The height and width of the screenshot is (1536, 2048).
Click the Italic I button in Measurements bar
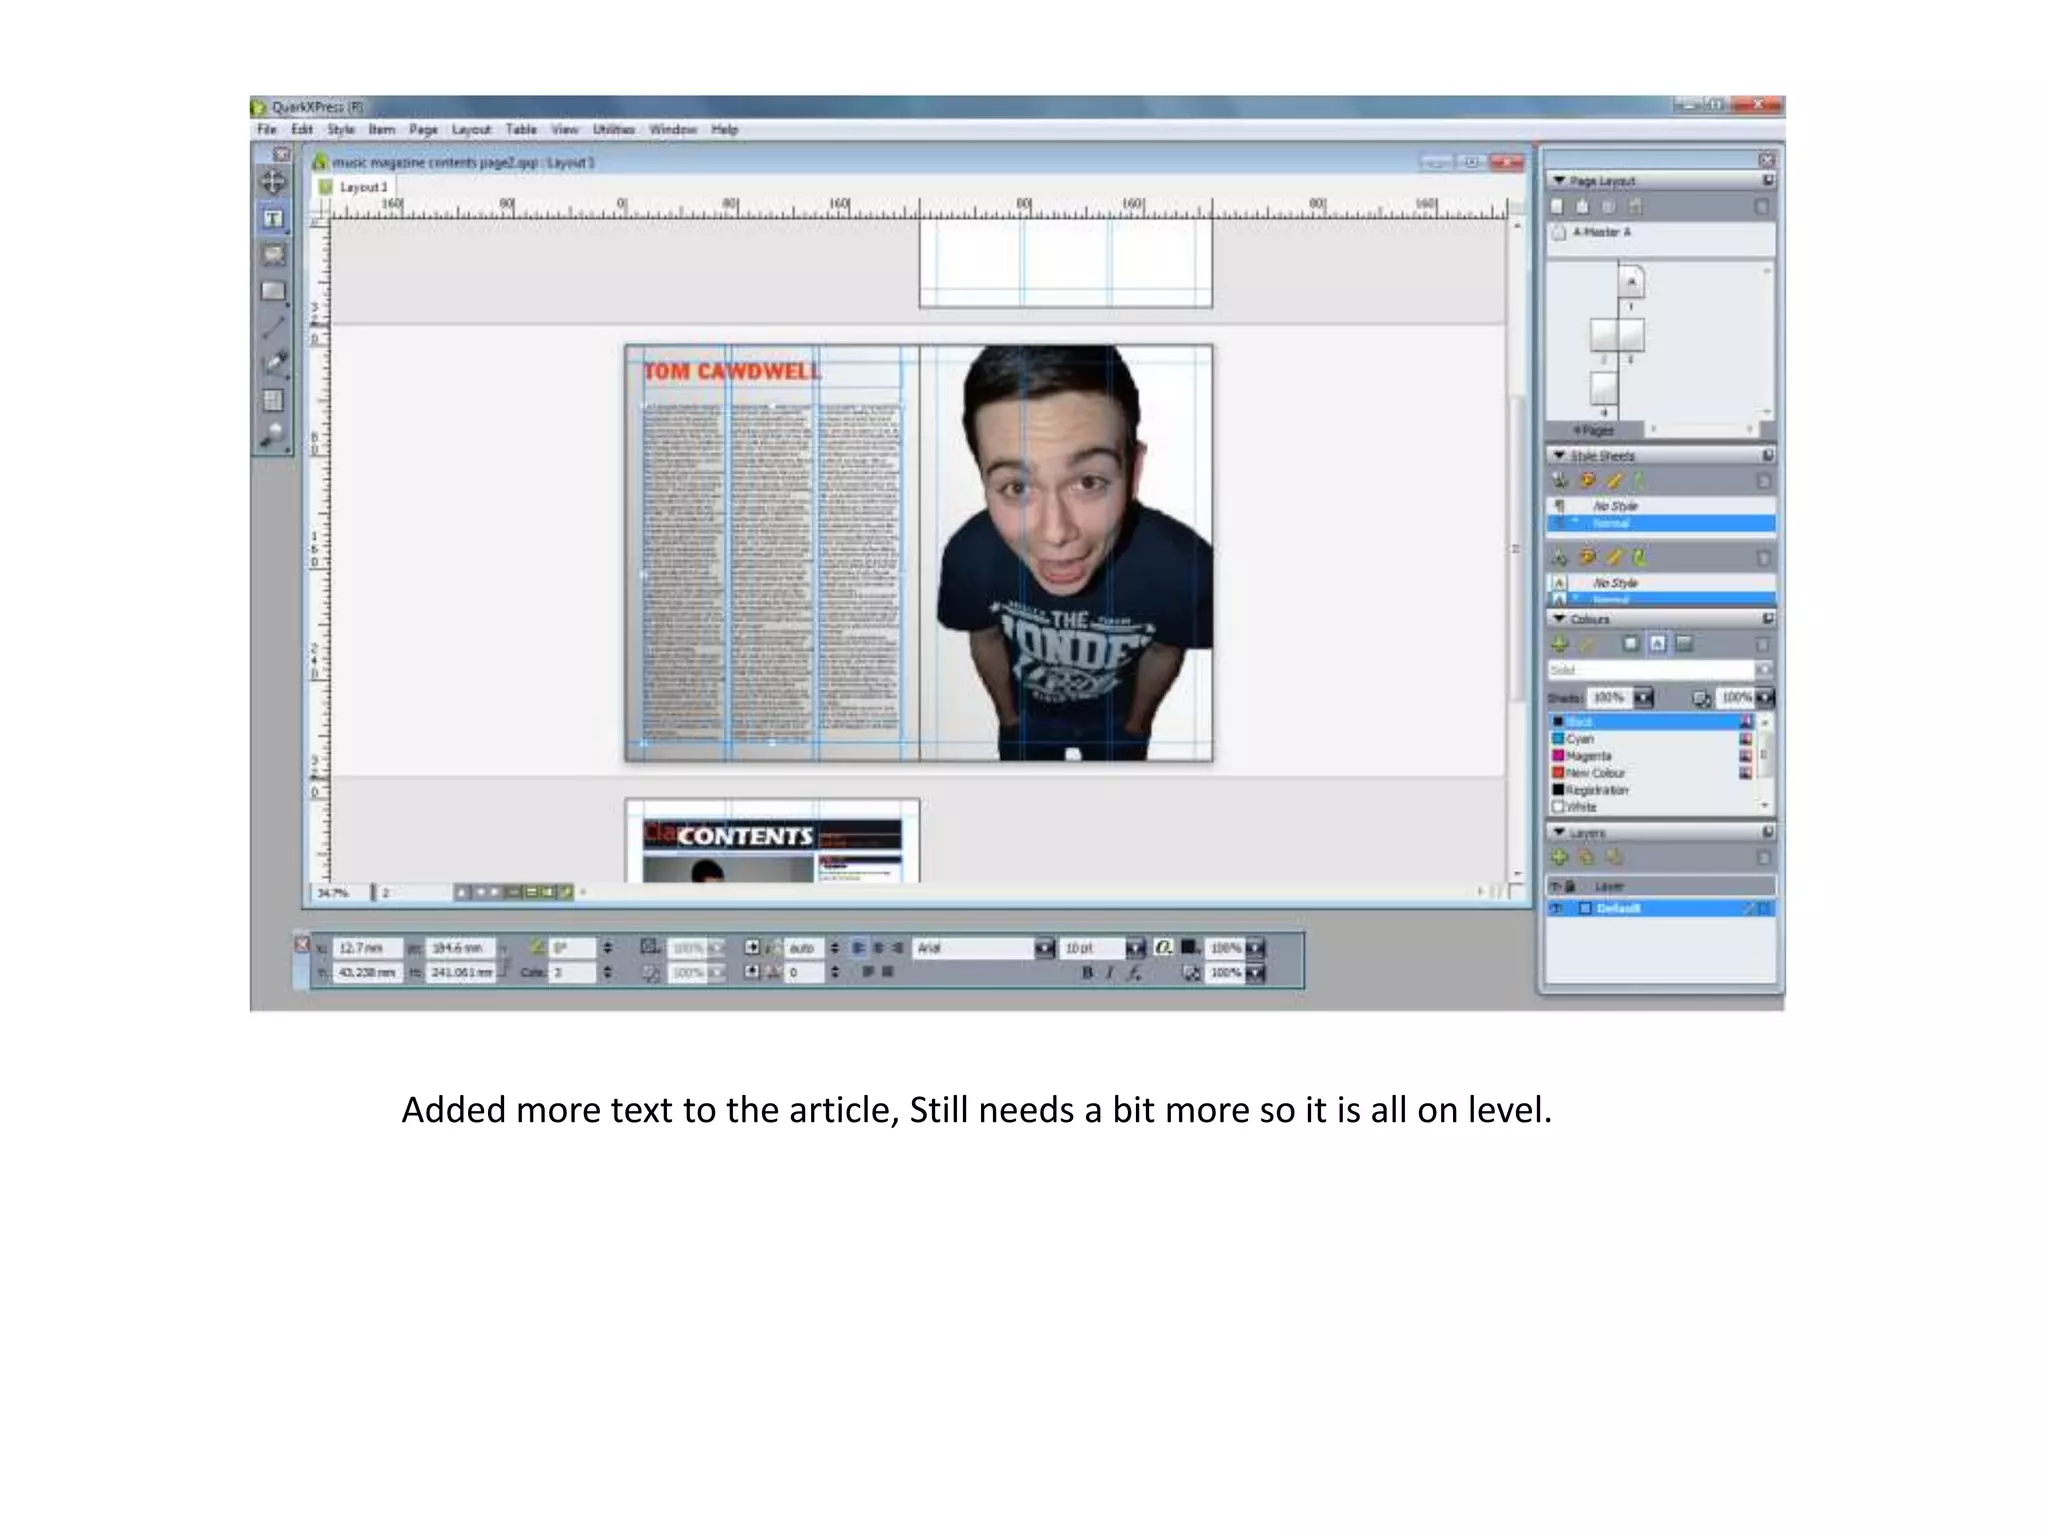coord(1110,973)
